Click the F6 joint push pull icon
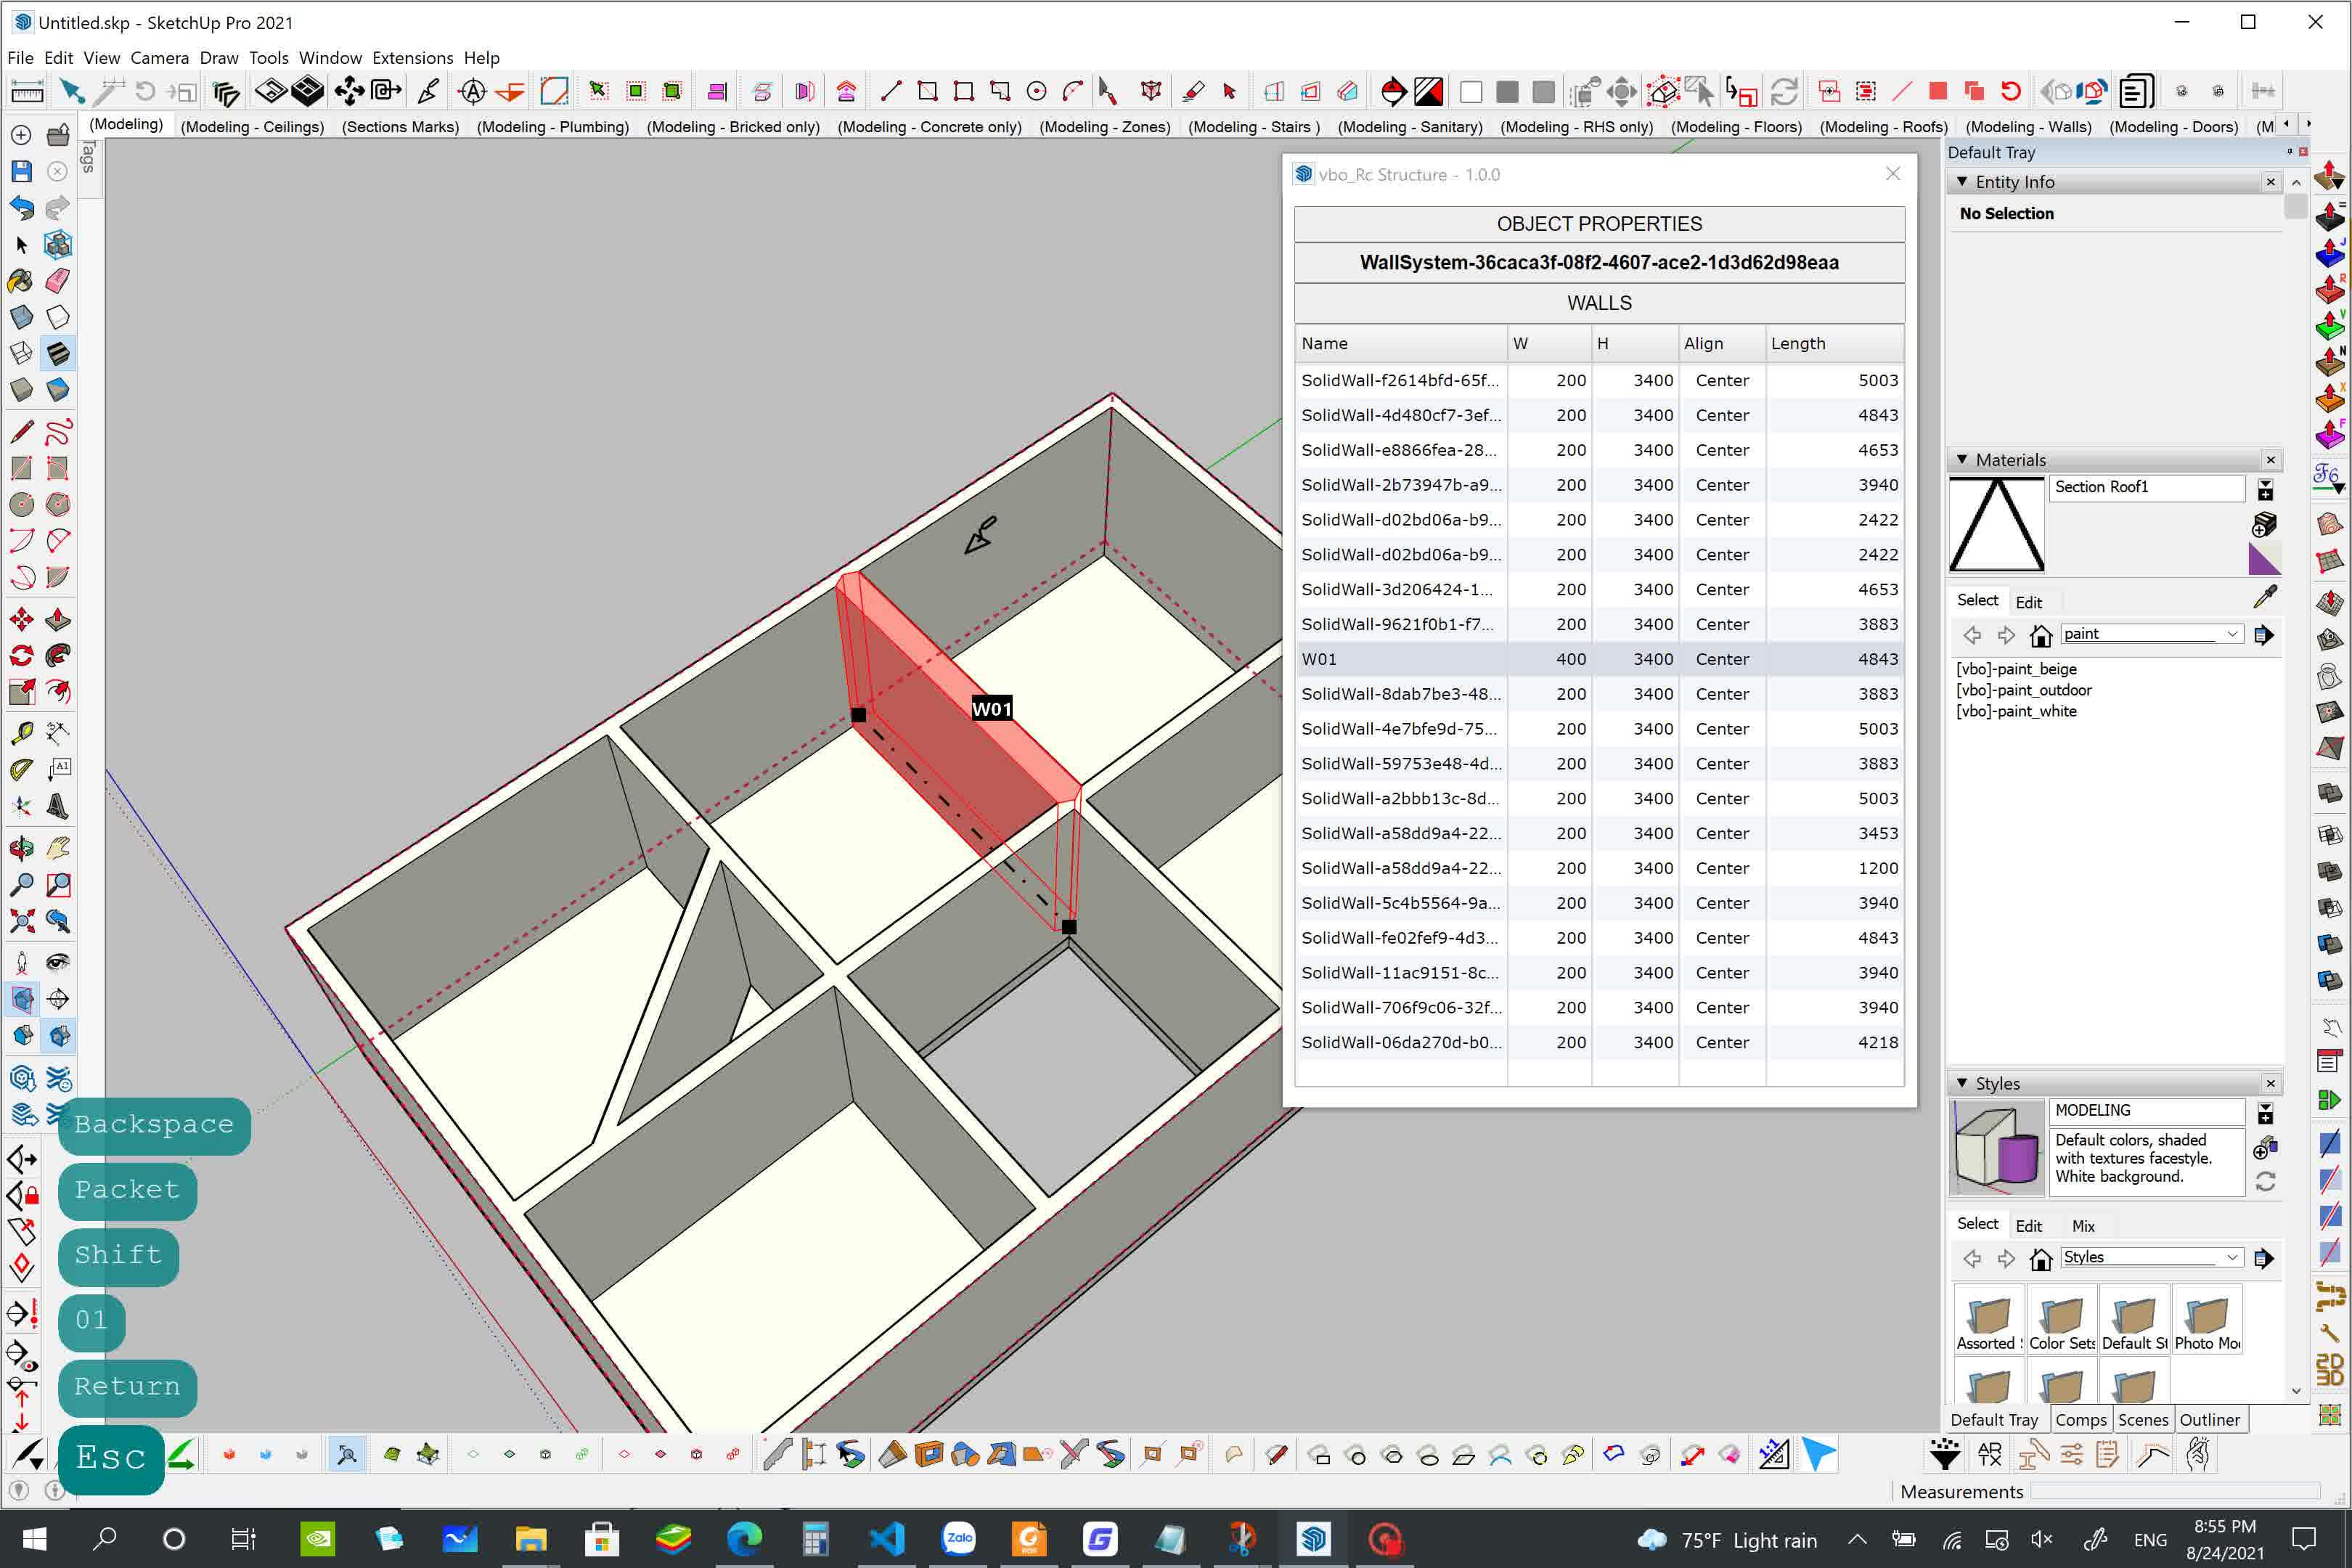The height and width of the screenshot is (1568, 2352). tap(2329, 476)
